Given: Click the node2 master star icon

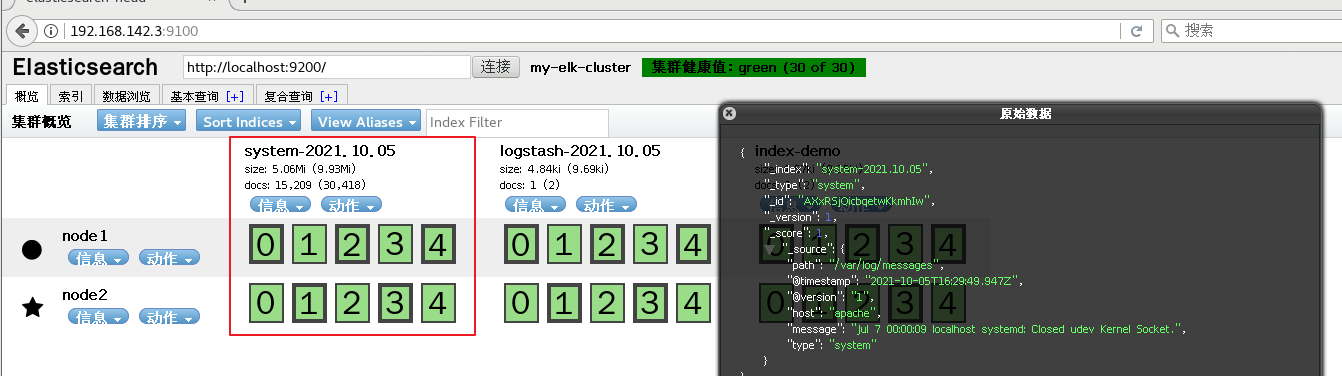Looking at the screenshot, I should click(x=32, y=308).
